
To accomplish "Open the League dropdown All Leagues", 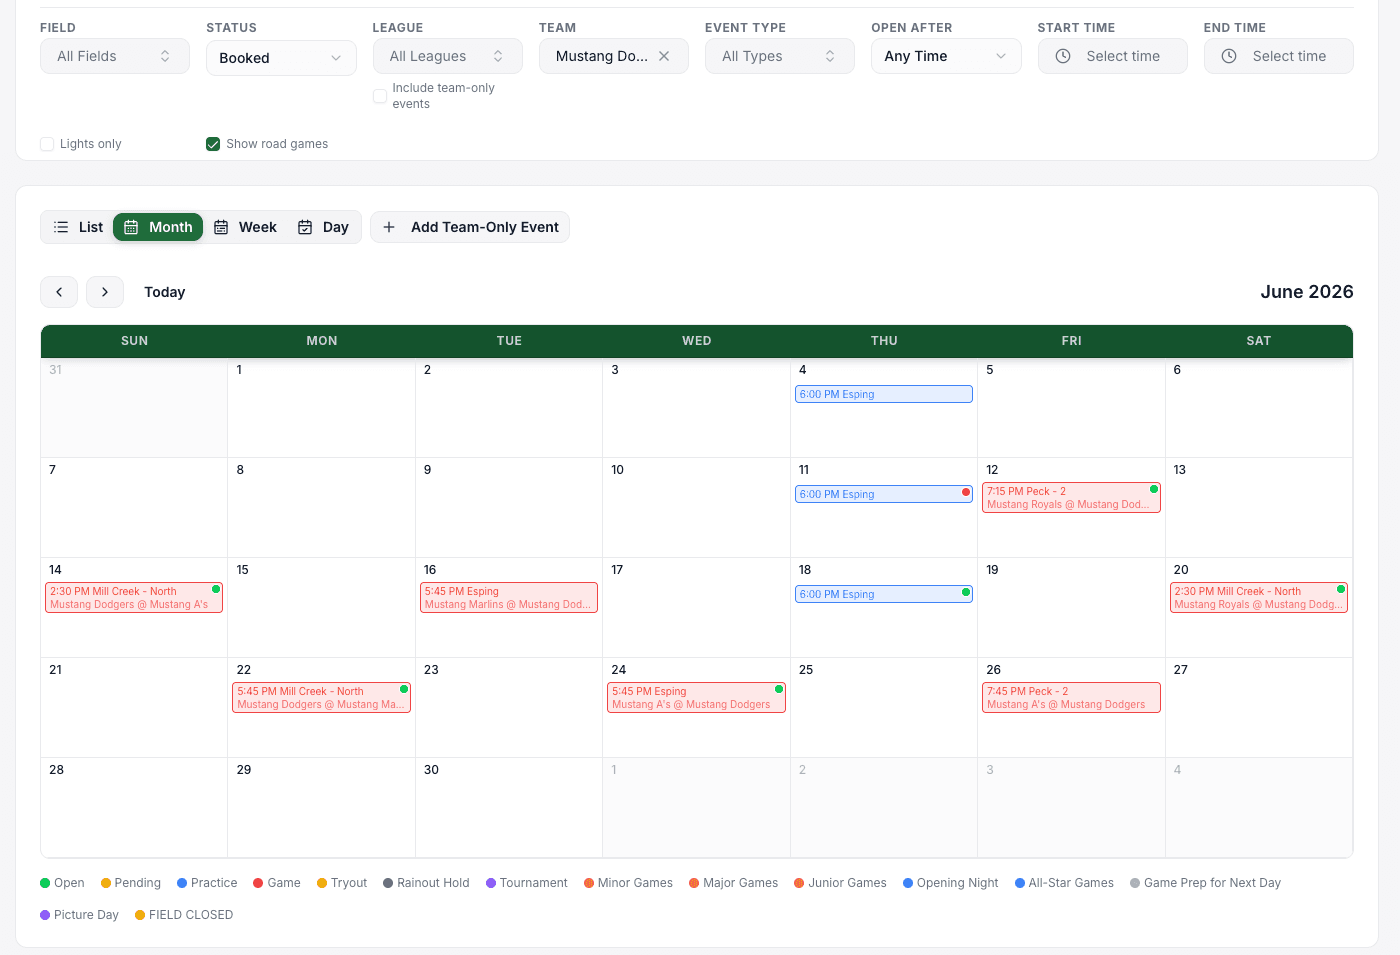I will pyautogui.click(x=448, y=56).
